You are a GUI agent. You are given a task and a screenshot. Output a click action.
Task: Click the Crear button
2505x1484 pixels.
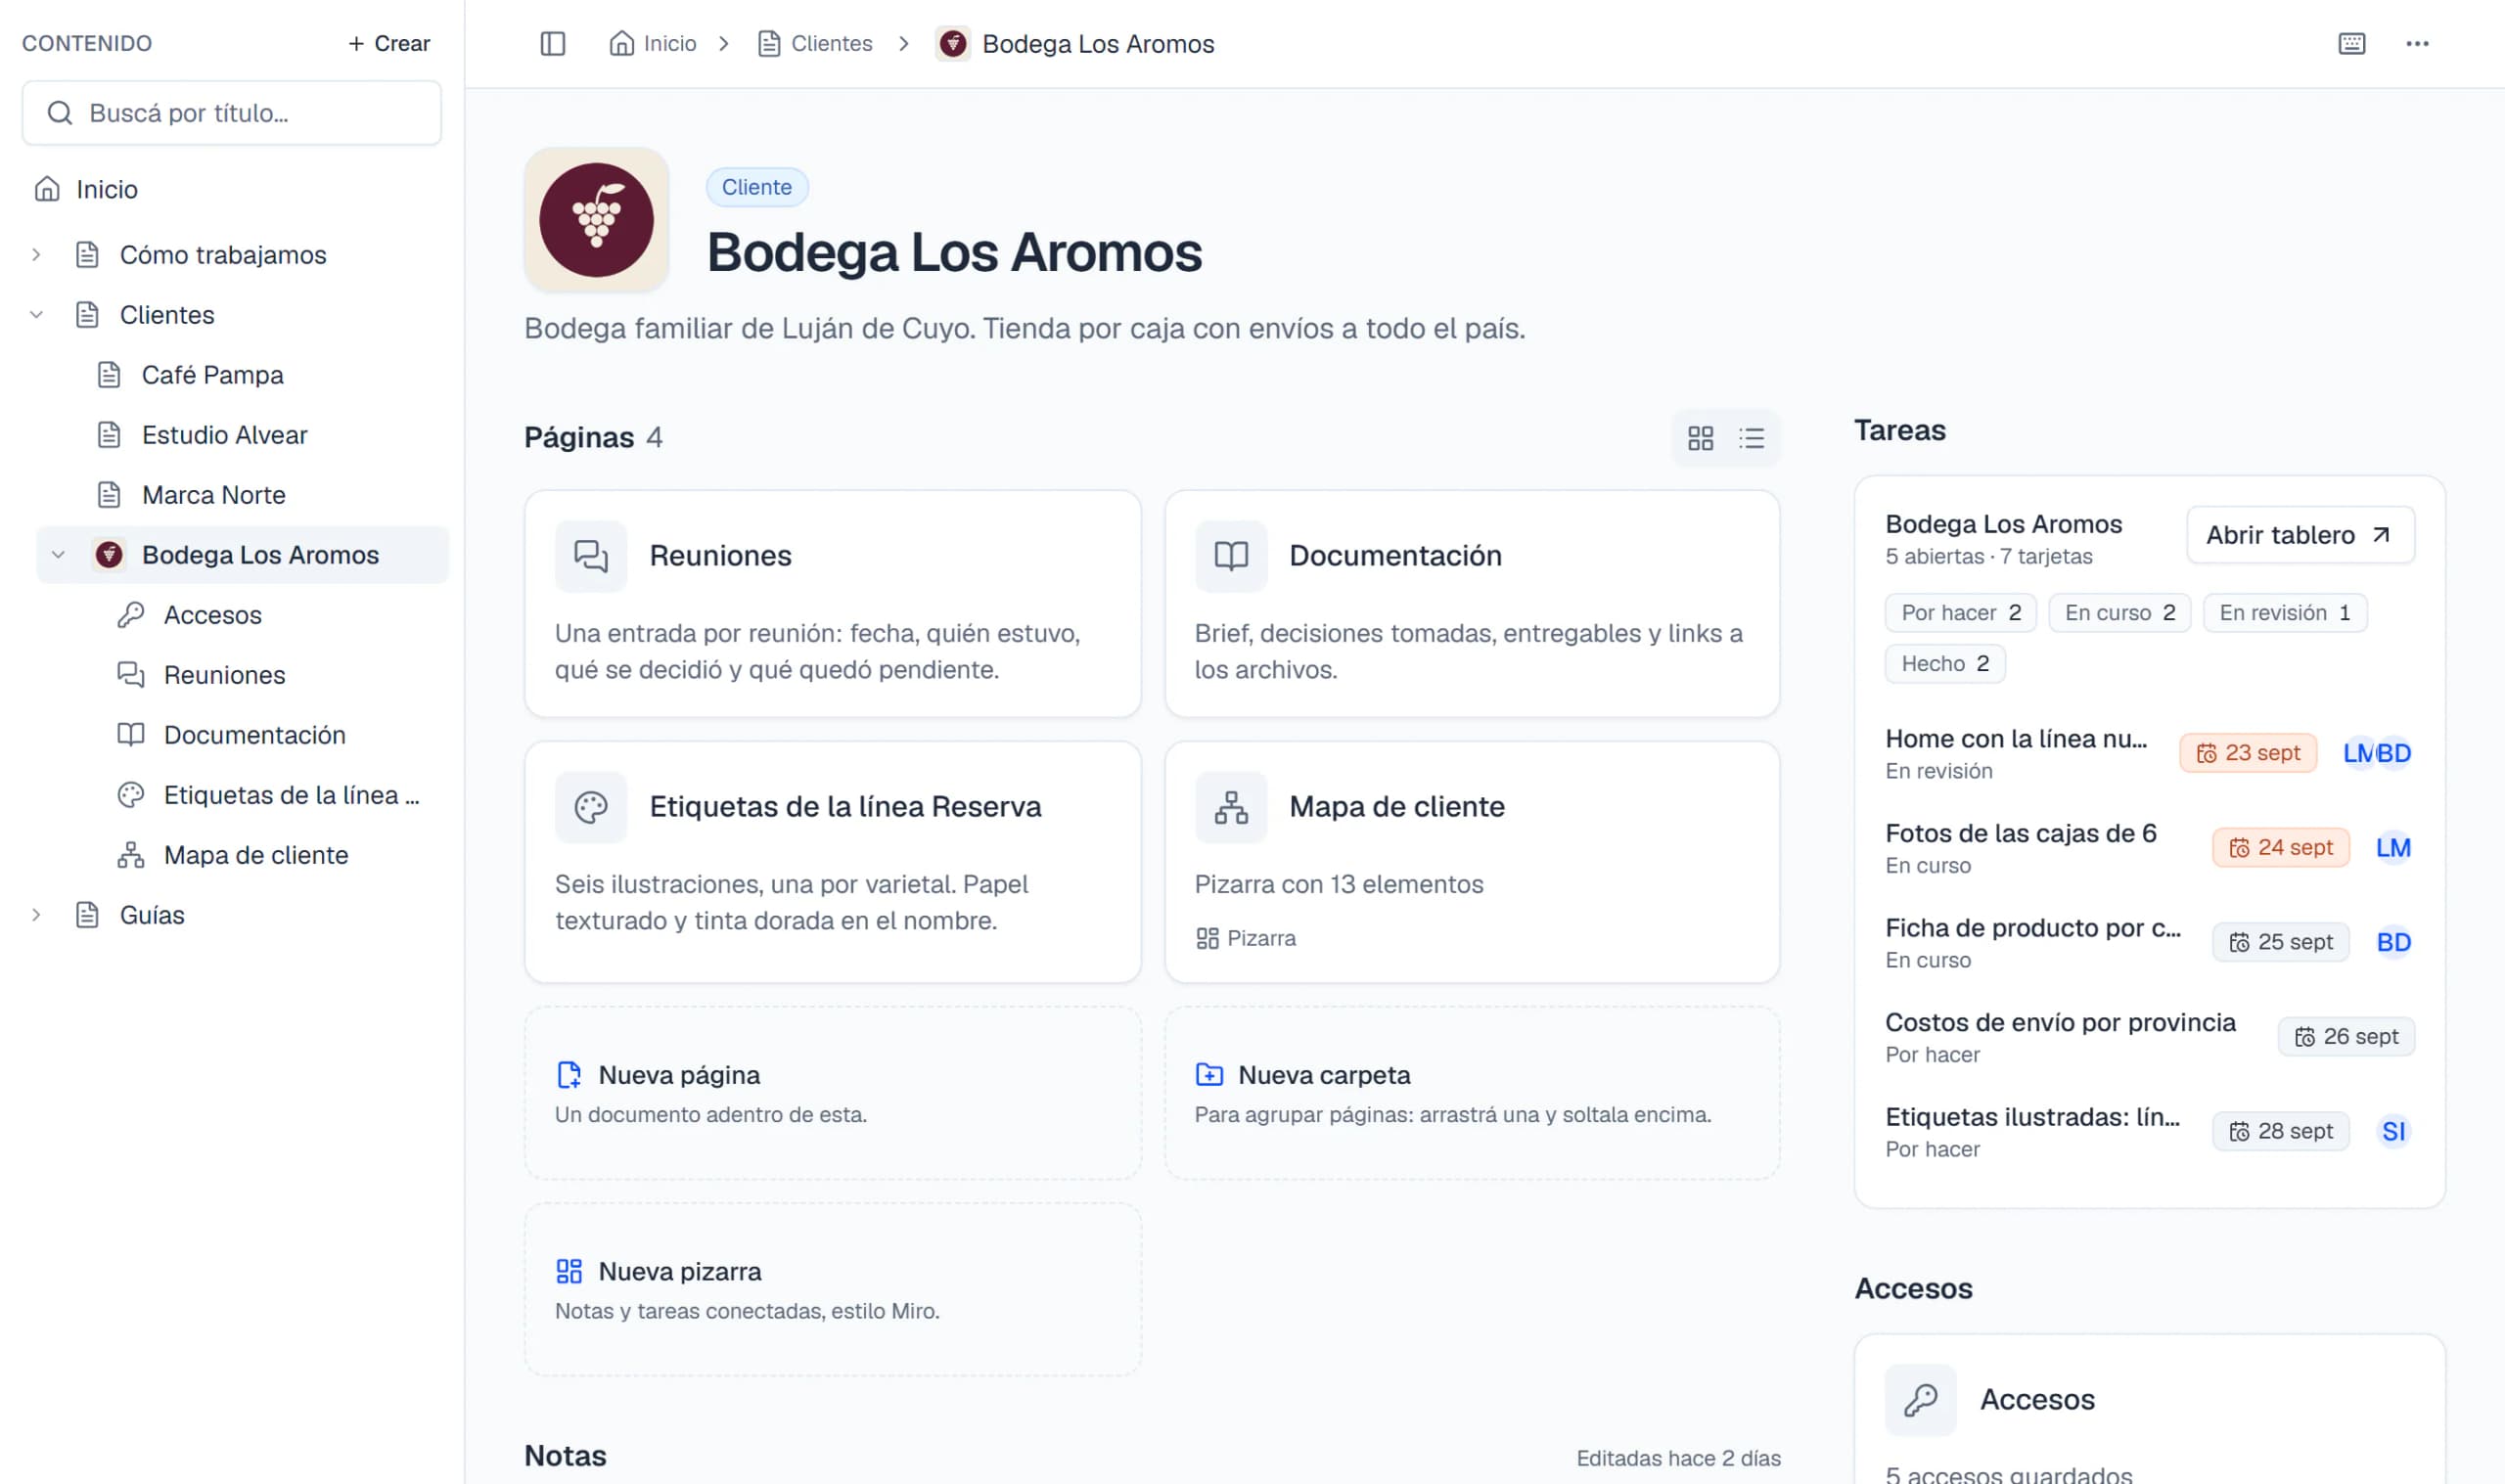[x=388, y=43]
